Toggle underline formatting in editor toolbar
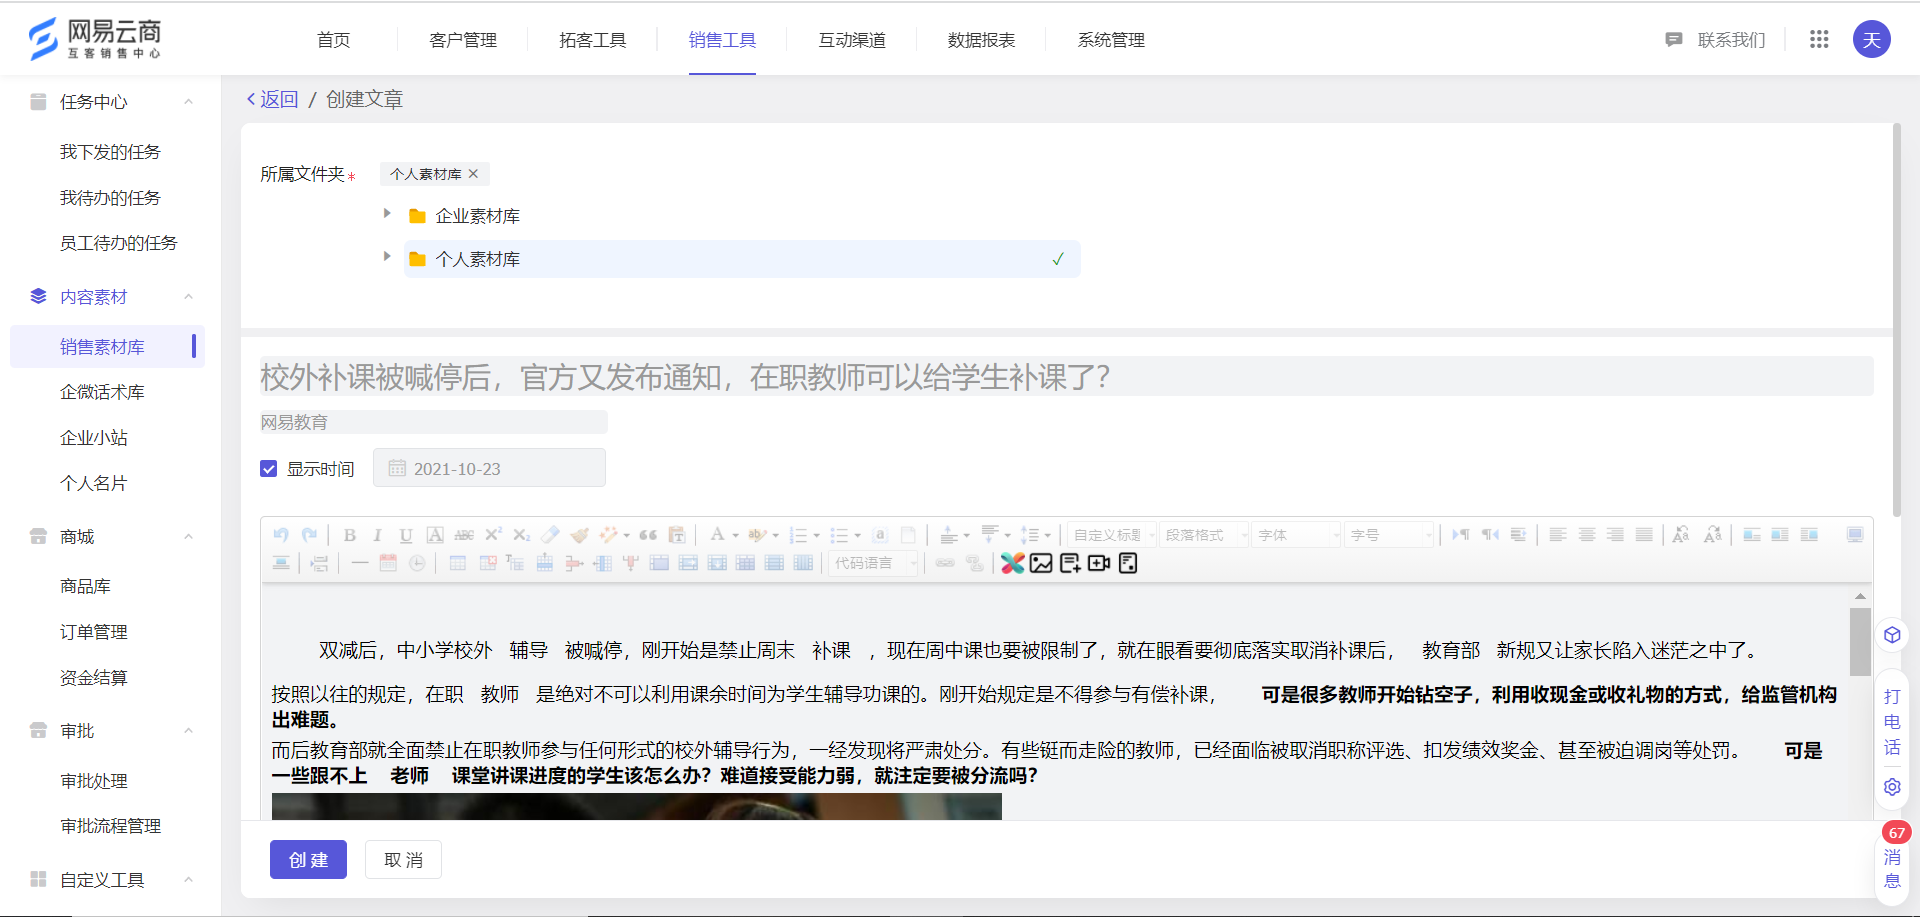The height and width of the screenshot is (917, 1920). pyautogui.click(x=405, y=535)
